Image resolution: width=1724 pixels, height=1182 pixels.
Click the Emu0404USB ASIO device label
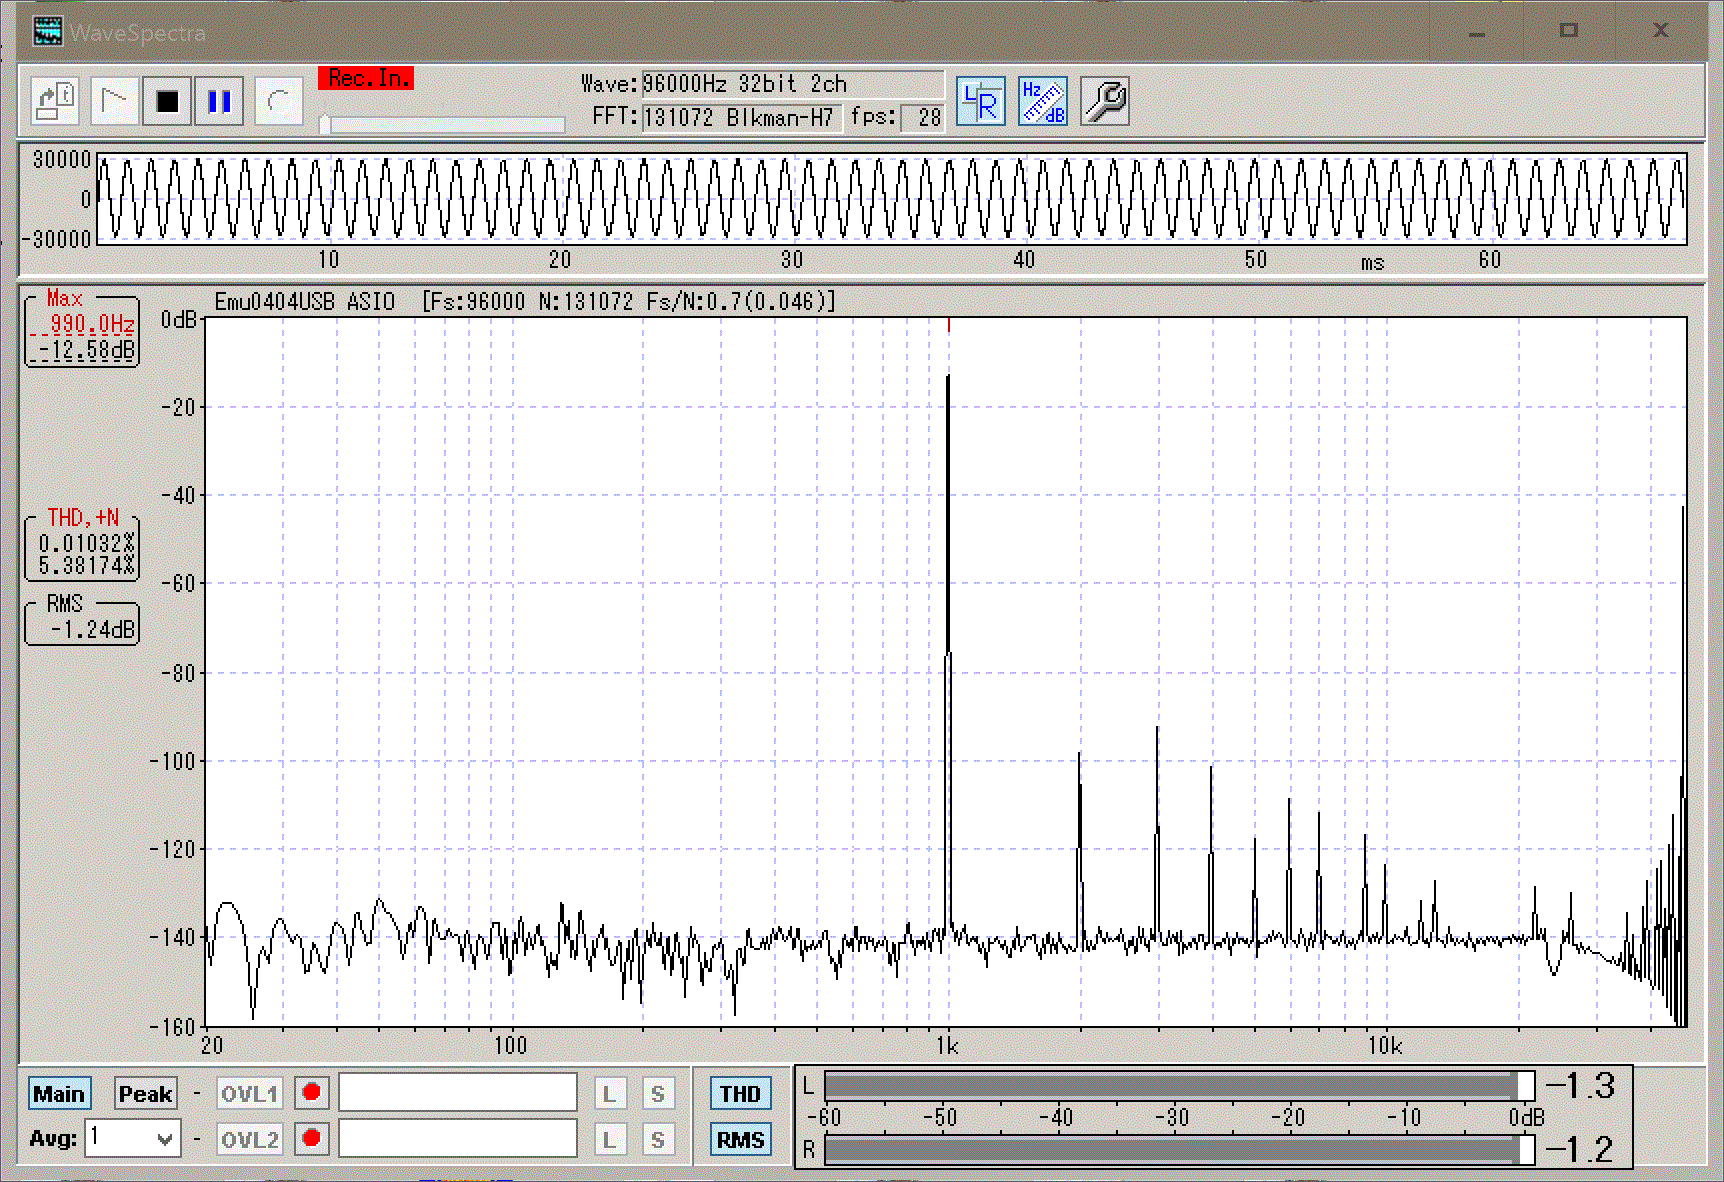pos(305,301)
